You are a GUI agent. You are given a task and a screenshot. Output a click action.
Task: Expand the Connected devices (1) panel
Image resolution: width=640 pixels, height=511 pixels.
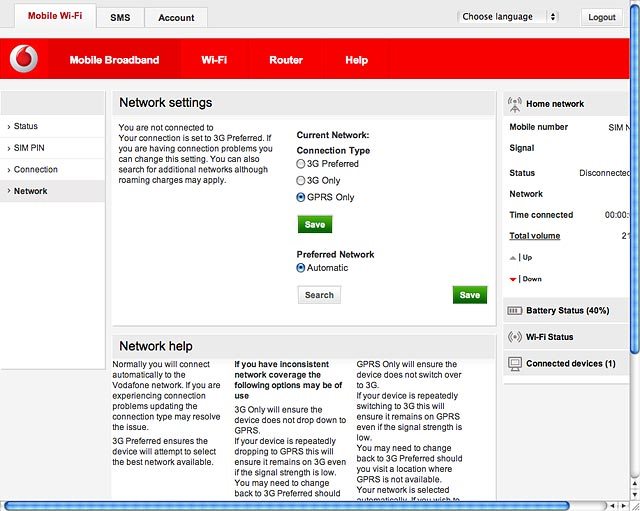(566, 363)
